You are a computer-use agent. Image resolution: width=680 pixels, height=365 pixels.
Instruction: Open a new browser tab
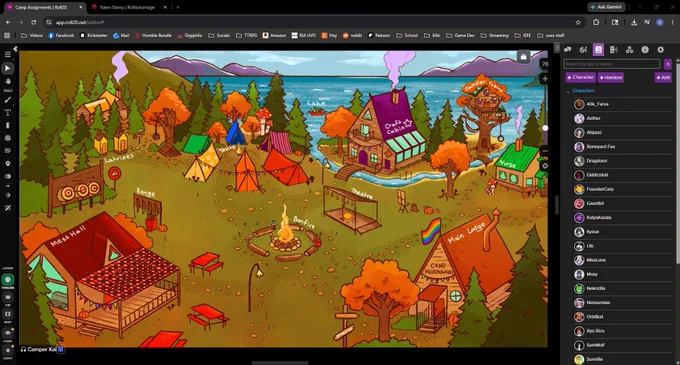point(178,7)
